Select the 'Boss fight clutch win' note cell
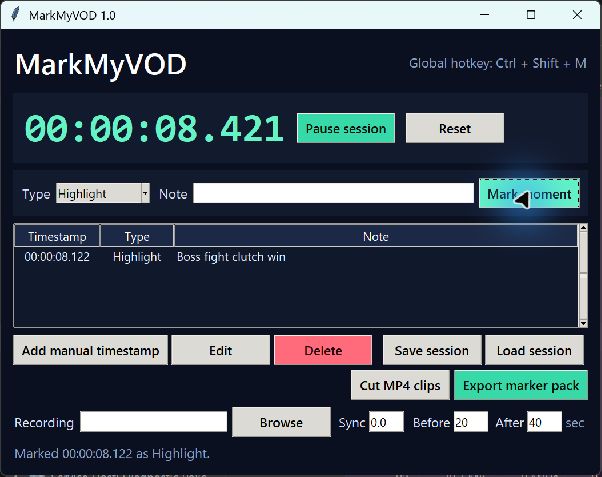The image size is (602, 477). [x=231, y=257]
